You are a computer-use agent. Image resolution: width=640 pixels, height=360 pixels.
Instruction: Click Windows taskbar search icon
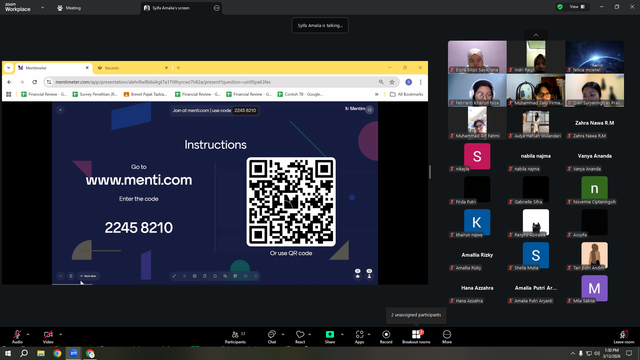pyautogui.click(x=24, y=353)
